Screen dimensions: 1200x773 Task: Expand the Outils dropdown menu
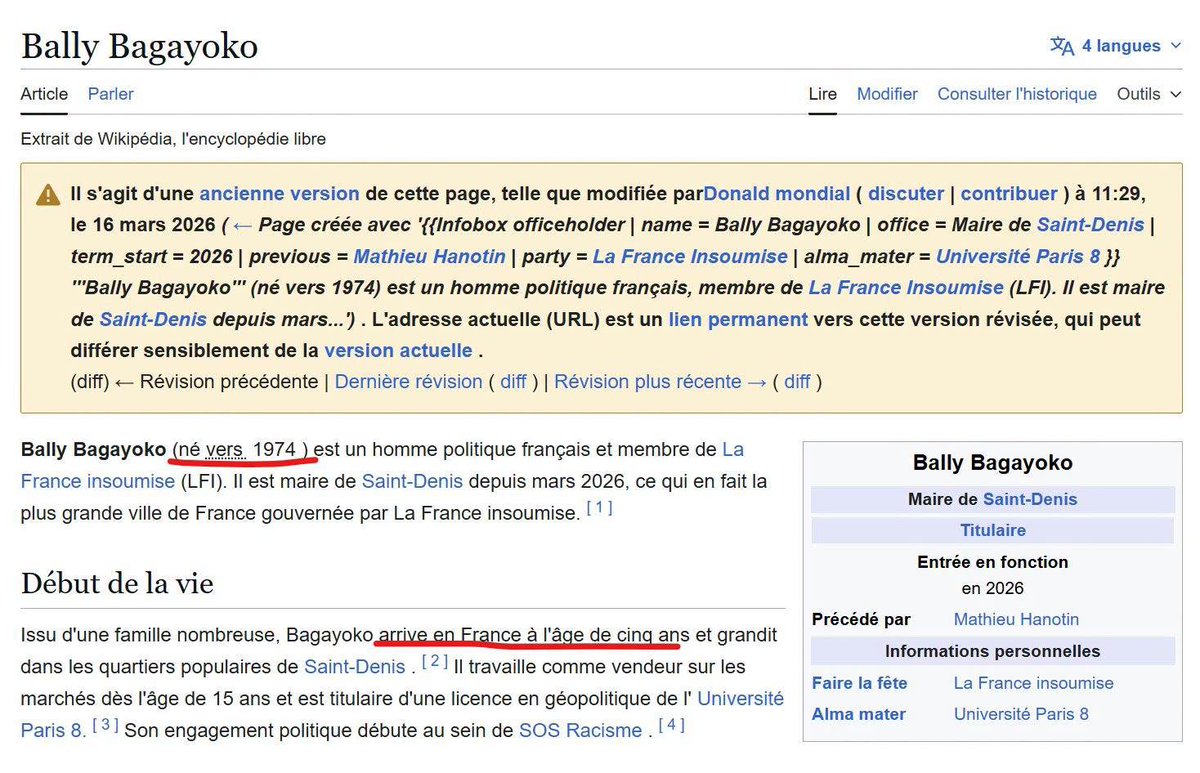(x=1149, y=94)
